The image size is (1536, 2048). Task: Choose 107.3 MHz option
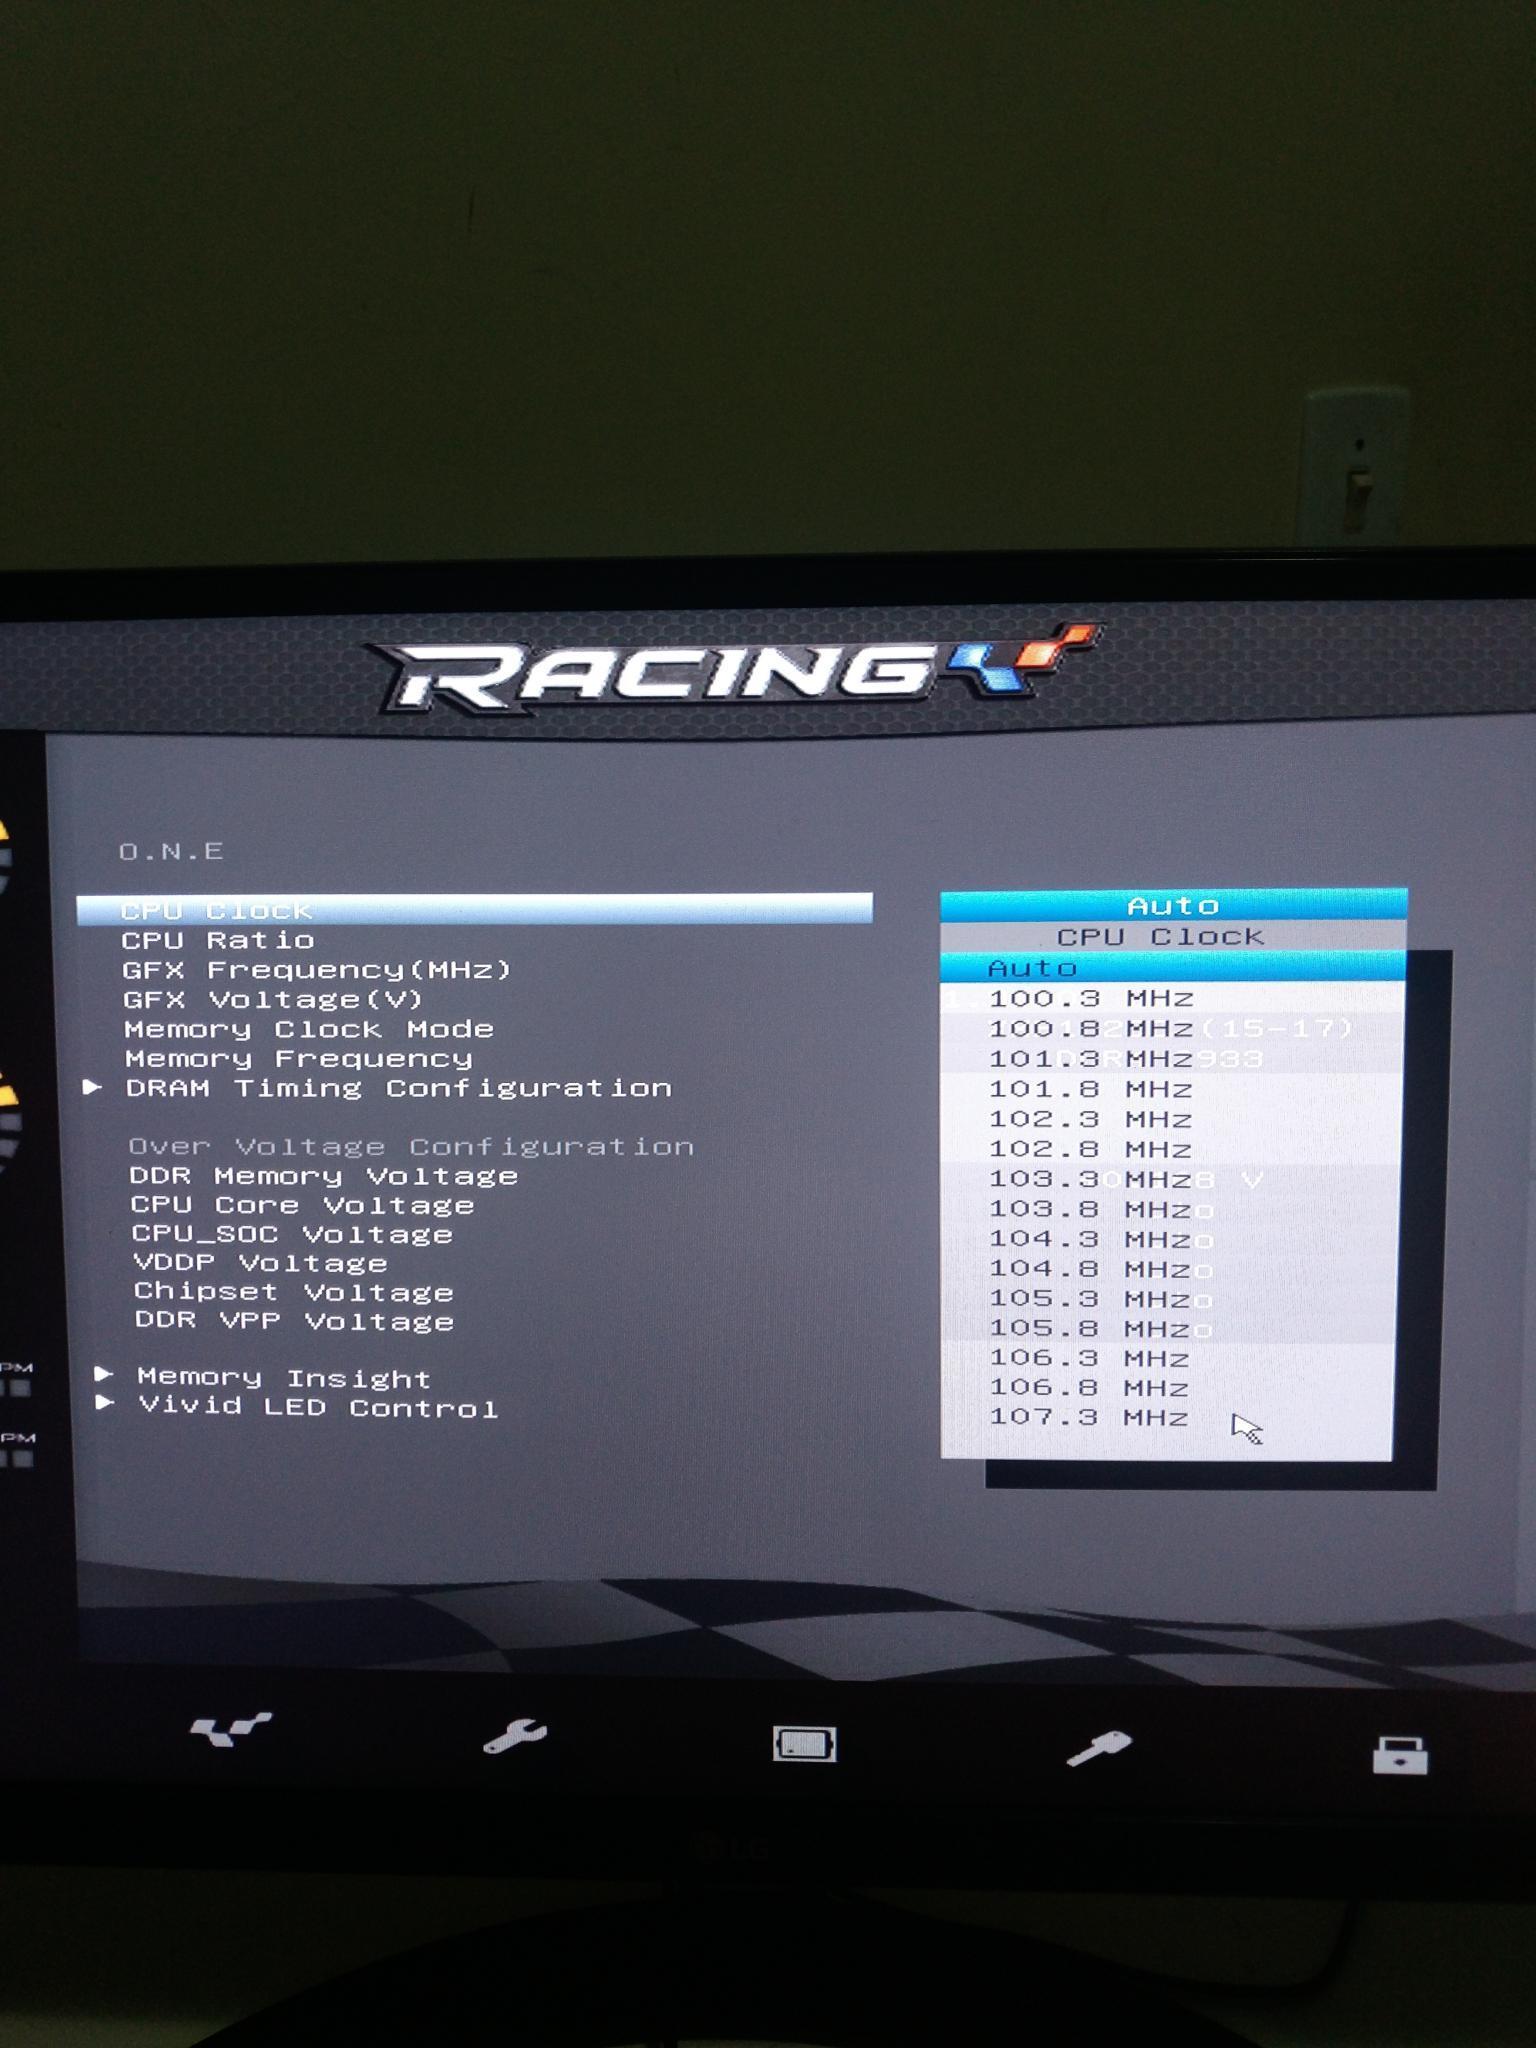point(1166,1416)
